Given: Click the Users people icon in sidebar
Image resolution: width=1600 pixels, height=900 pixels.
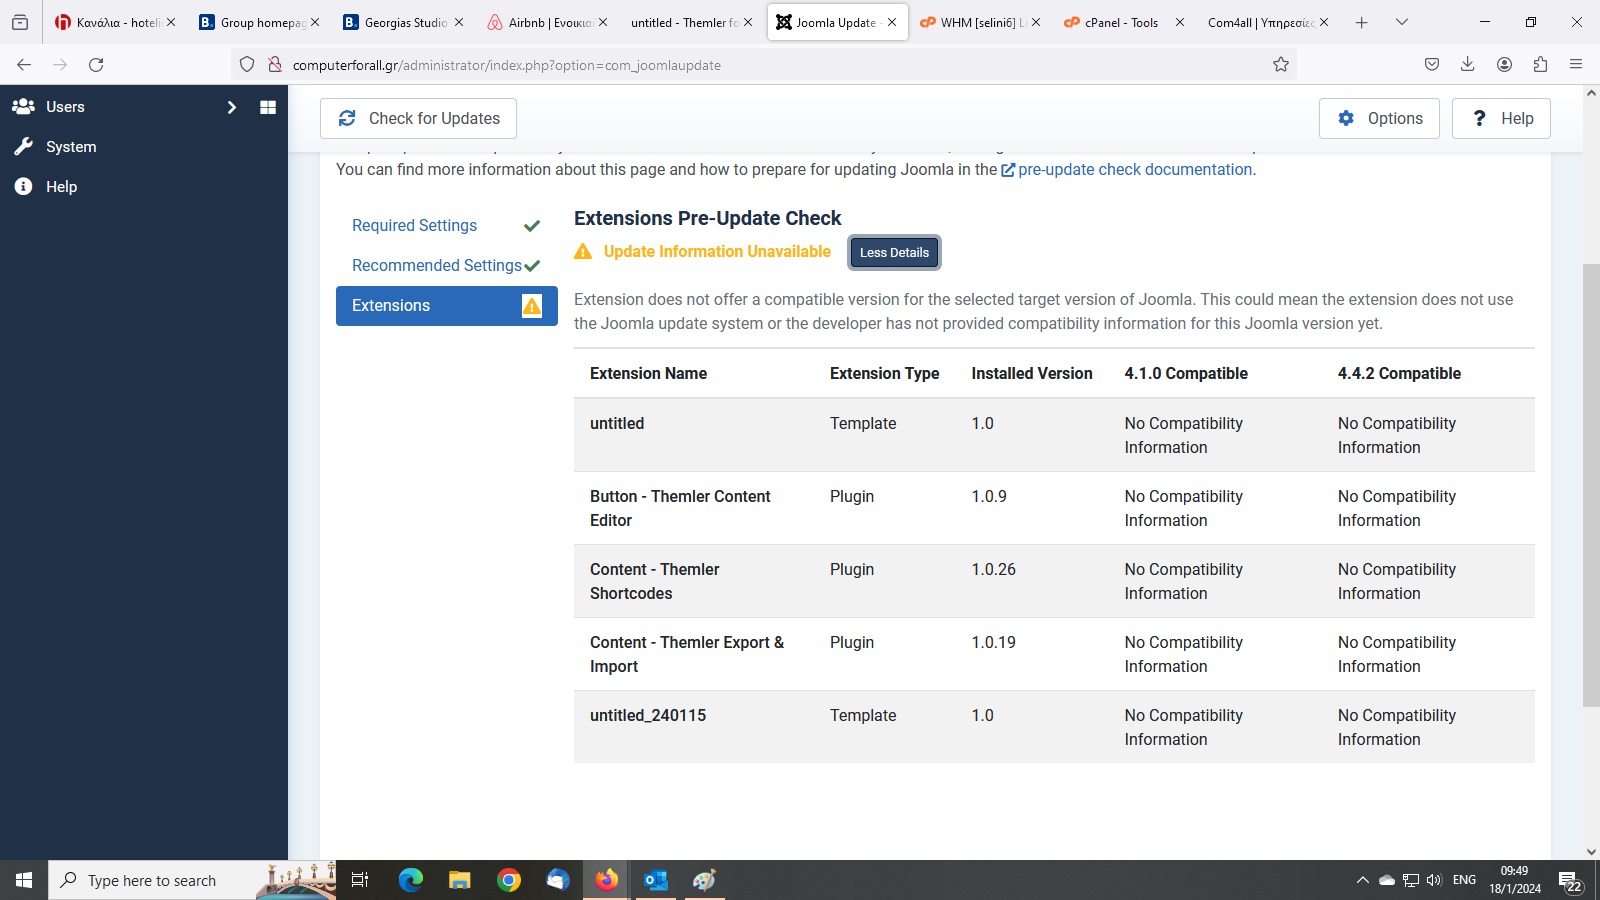Looking at the screenshot, I should [24, 106].
